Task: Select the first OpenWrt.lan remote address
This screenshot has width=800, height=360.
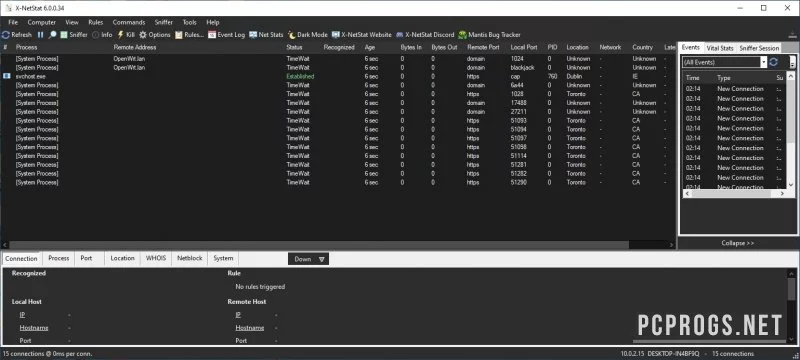Action: [x=129, y=59]
